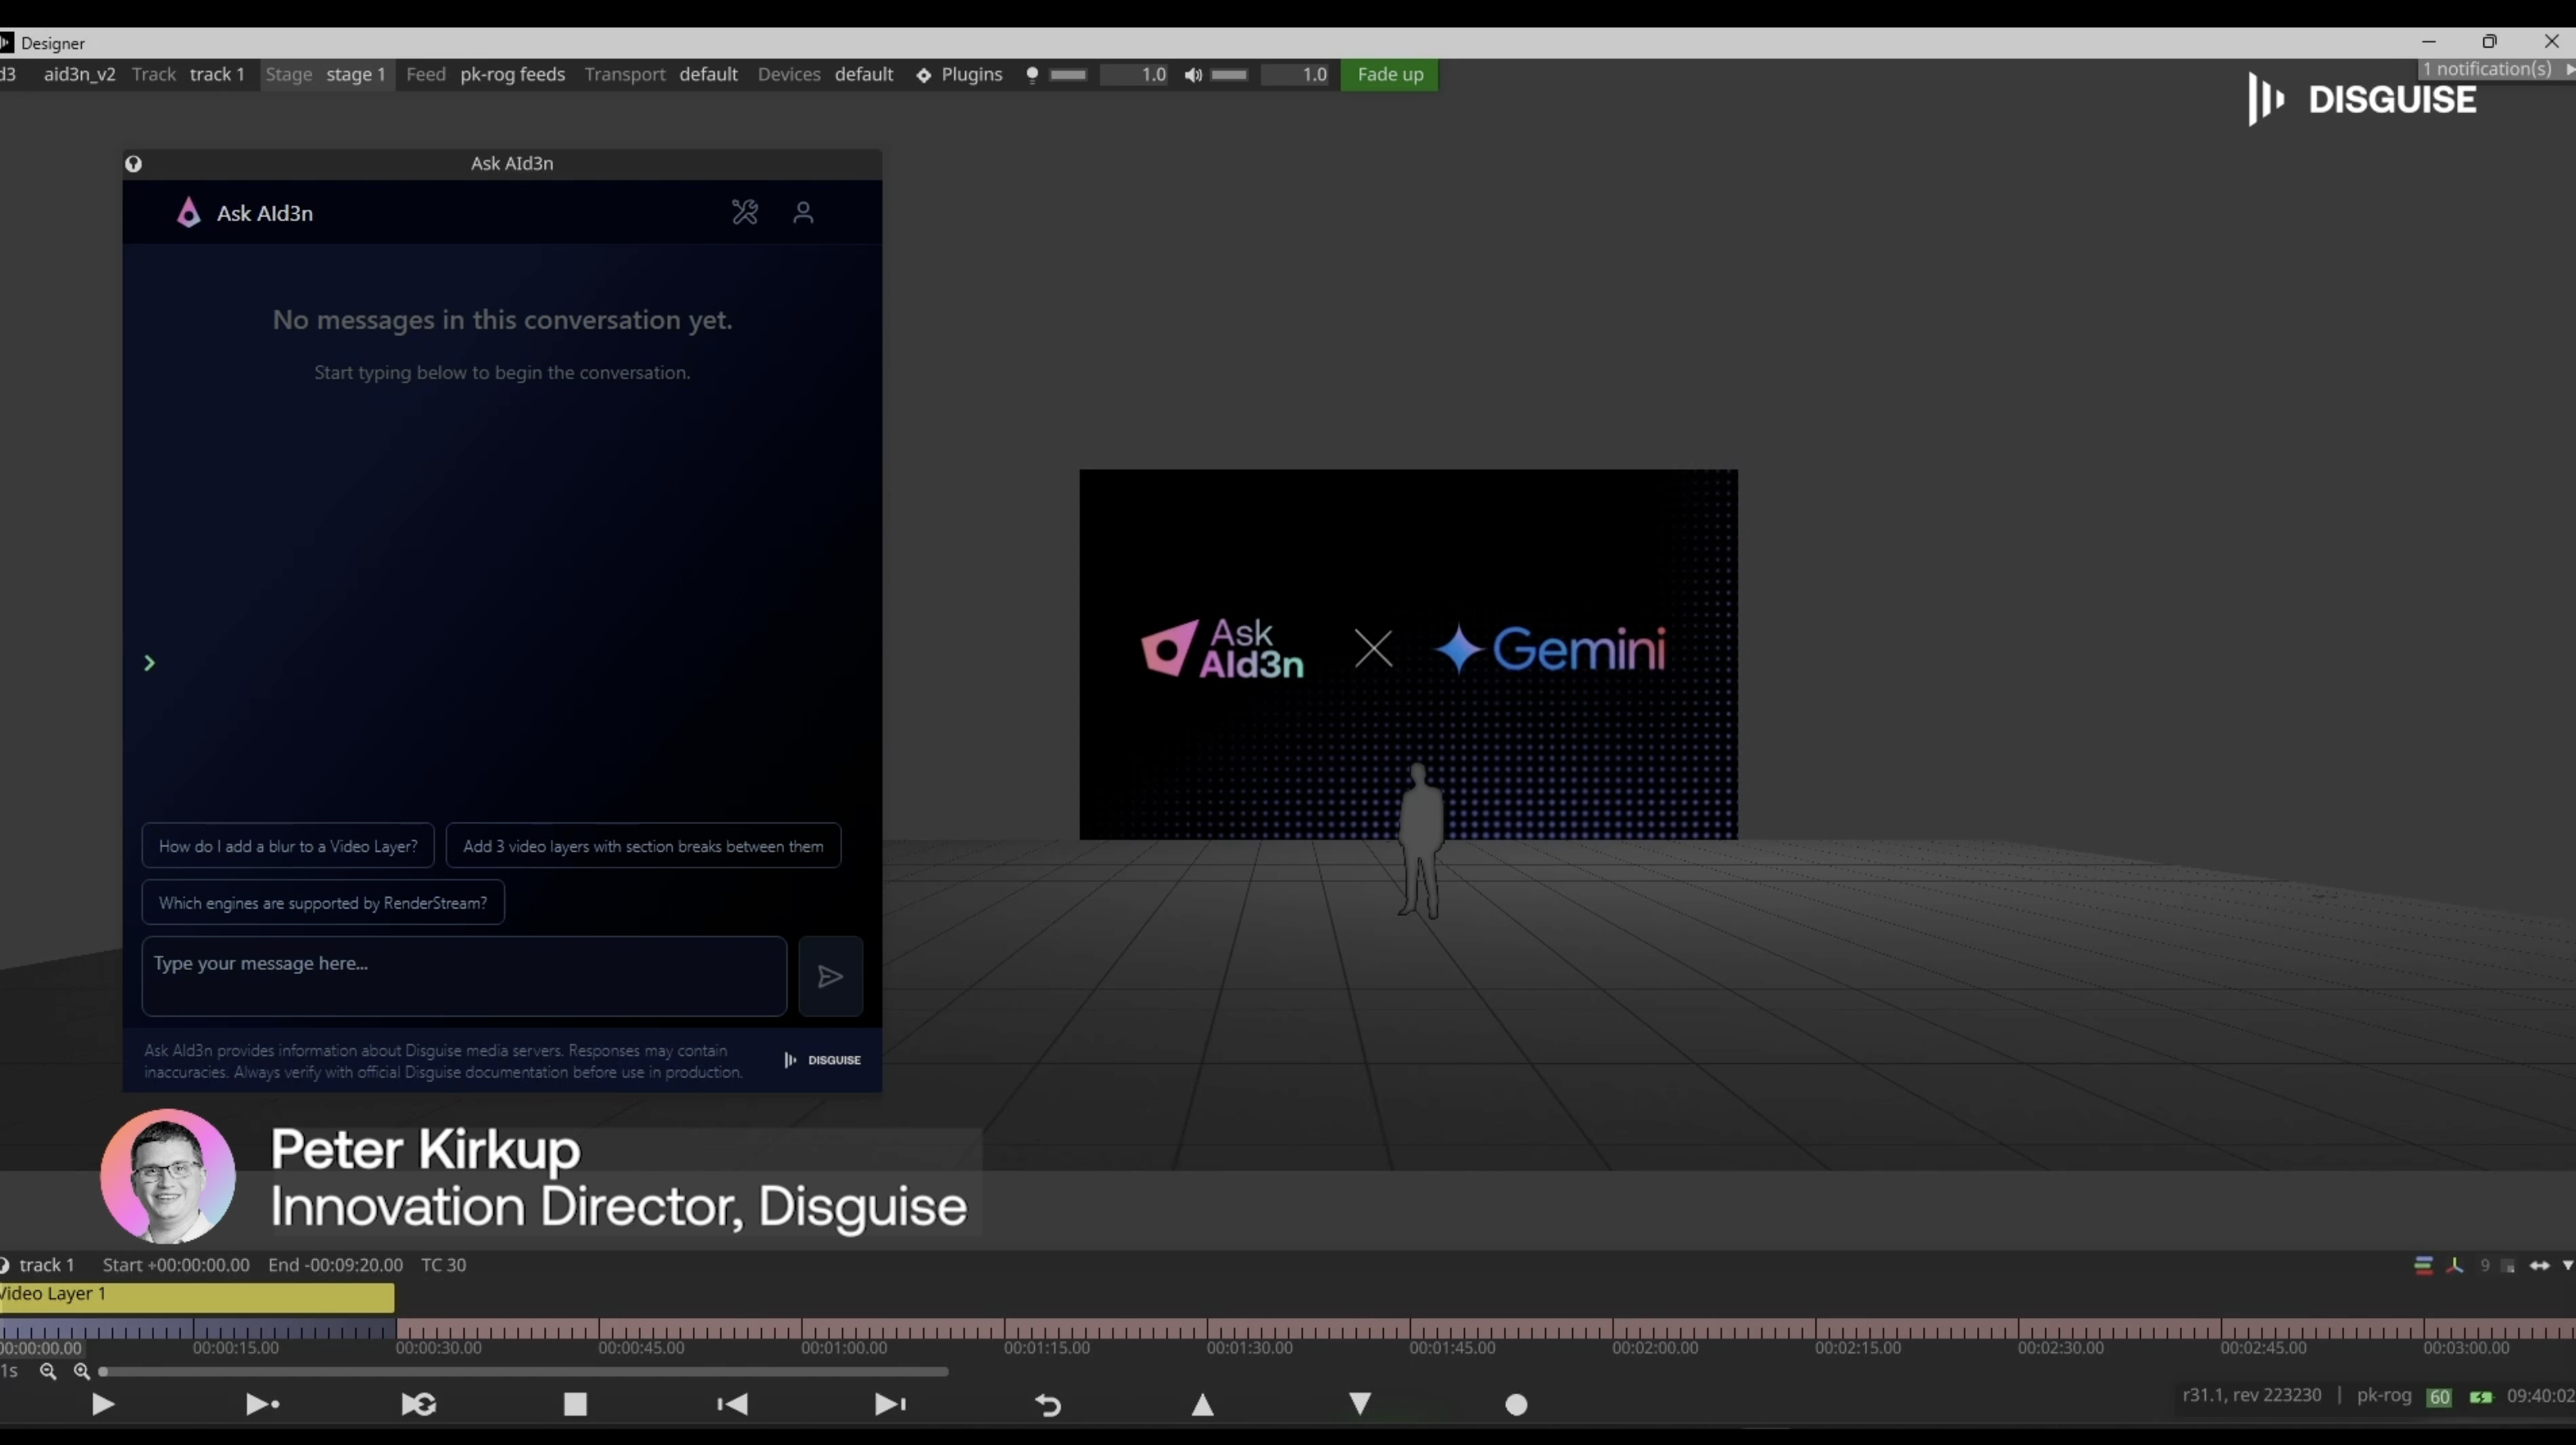The width and height of the screenshot is (2576, 1445).
Task: Click the send message arrow button
Action: tap(830, 976)
